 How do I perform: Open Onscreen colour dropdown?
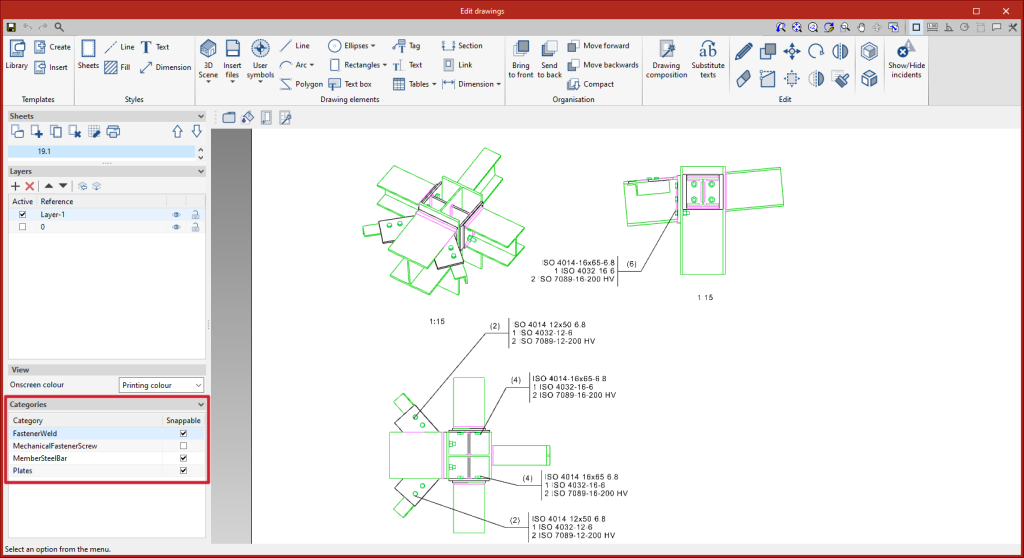[161, 385]
